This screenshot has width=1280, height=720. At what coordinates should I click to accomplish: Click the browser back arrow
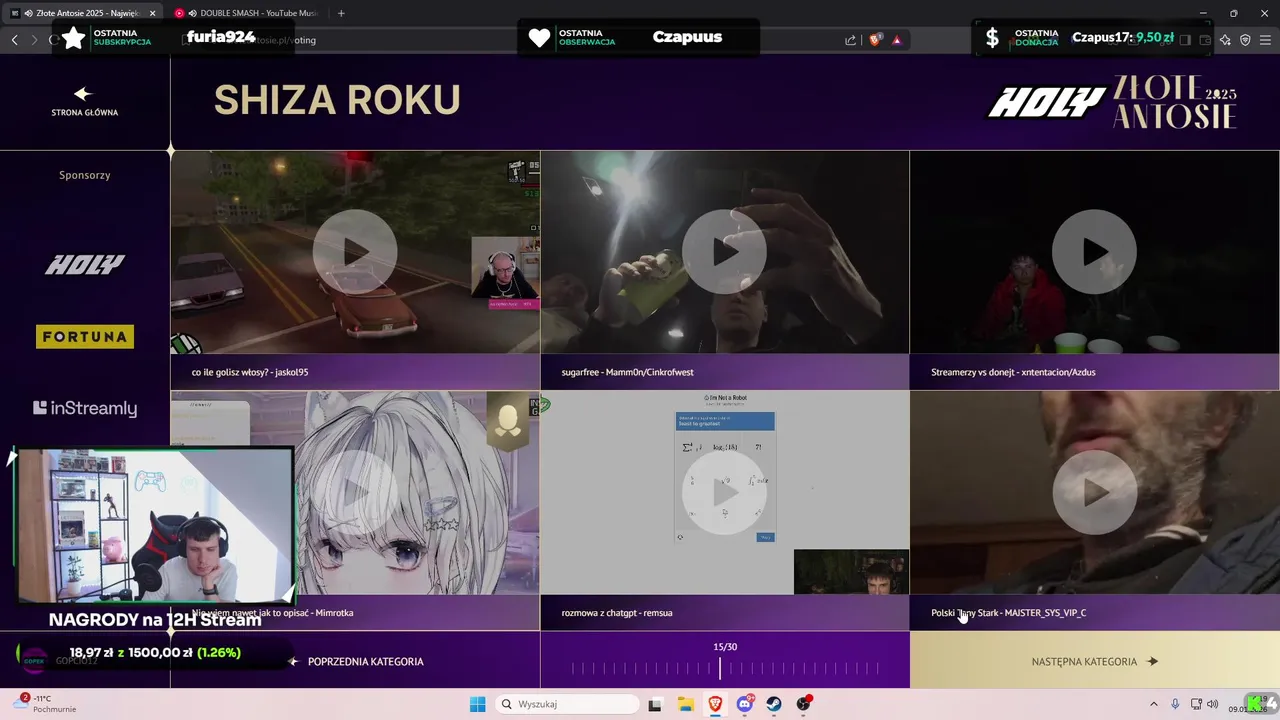[14, 40]
